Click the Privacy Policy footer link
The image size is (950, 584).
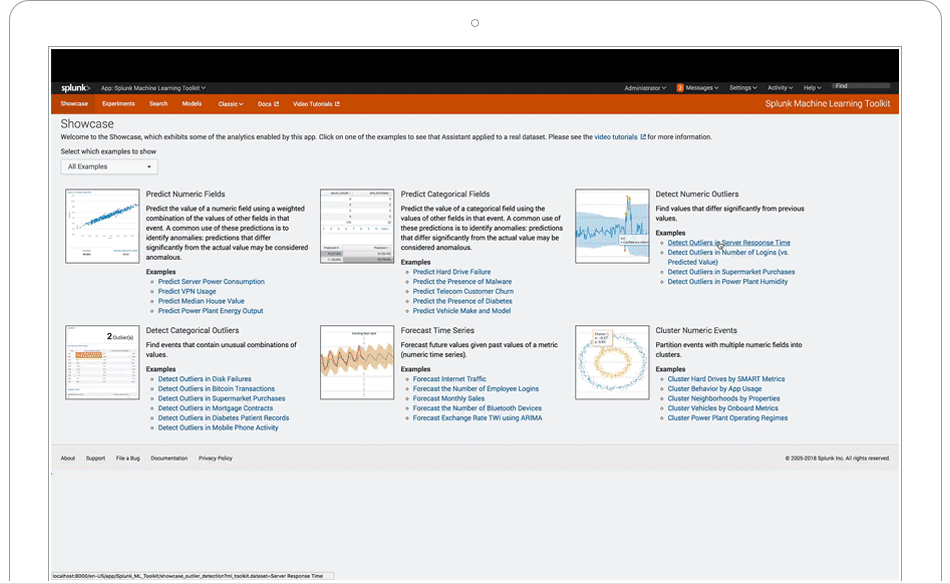point(215,459)
